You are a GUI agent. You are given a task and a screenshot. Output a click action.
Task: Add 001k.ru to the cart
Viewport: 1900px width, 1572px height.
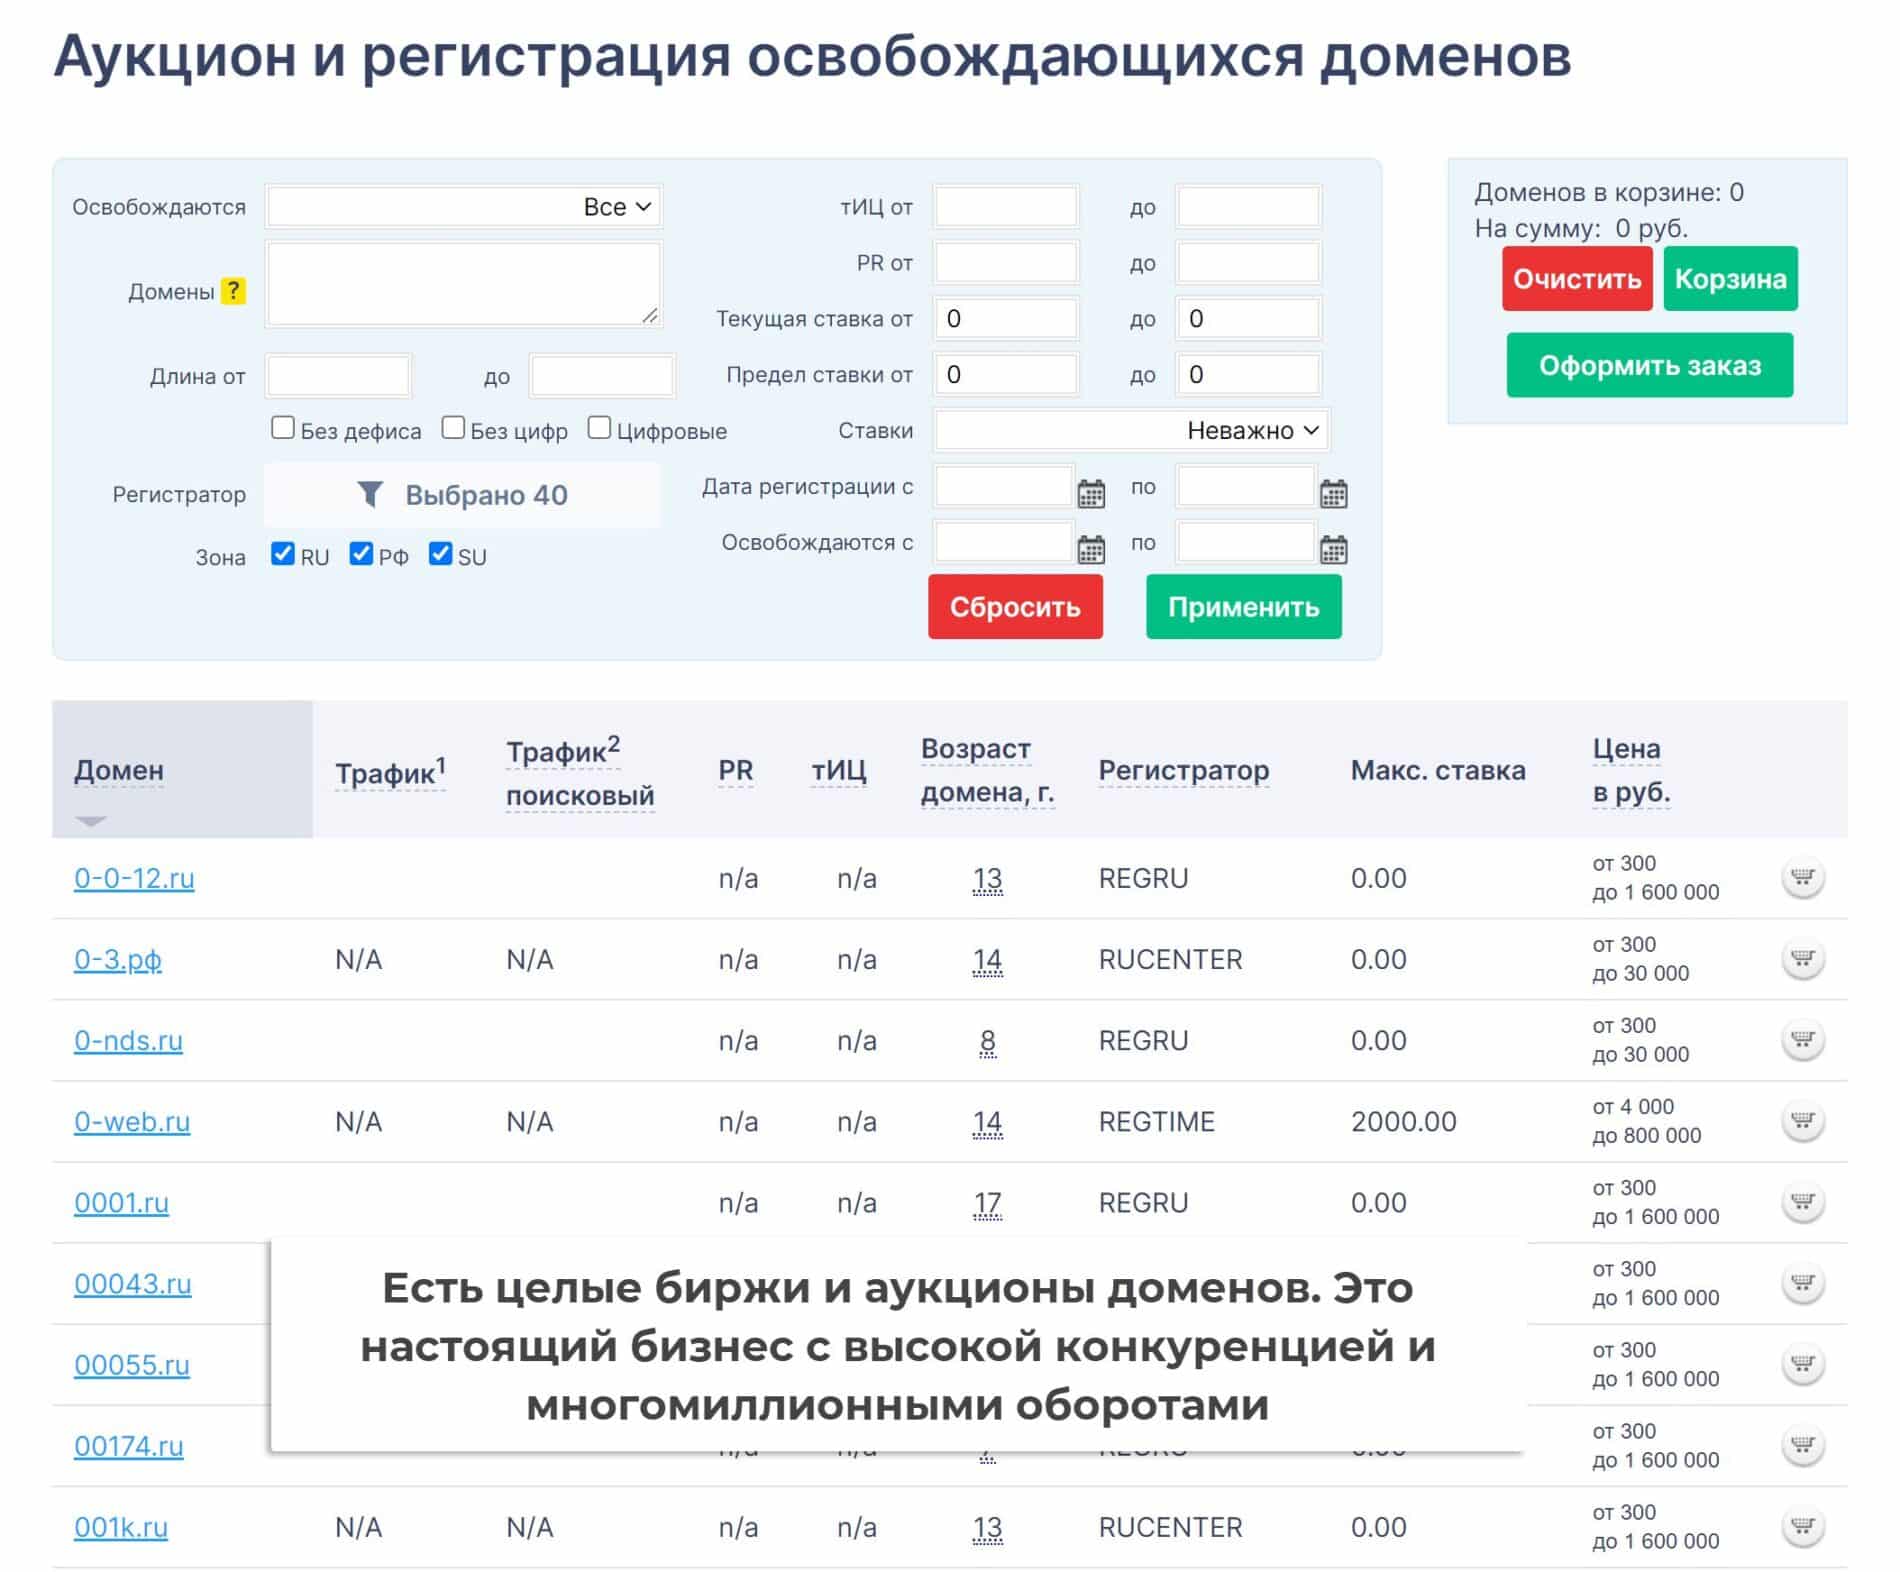click(1802, 1526)
